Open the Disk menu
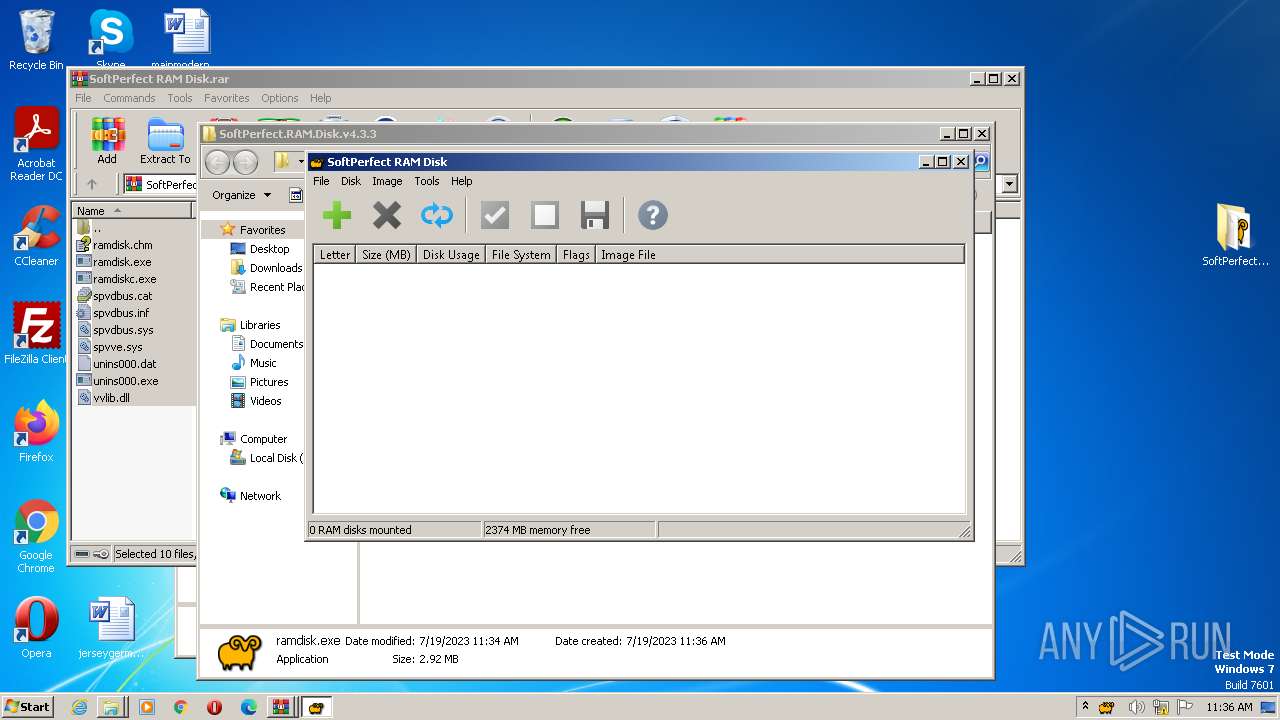This screenshot has width=1280, height=720. pyautogui.click(x=351, y=181)
